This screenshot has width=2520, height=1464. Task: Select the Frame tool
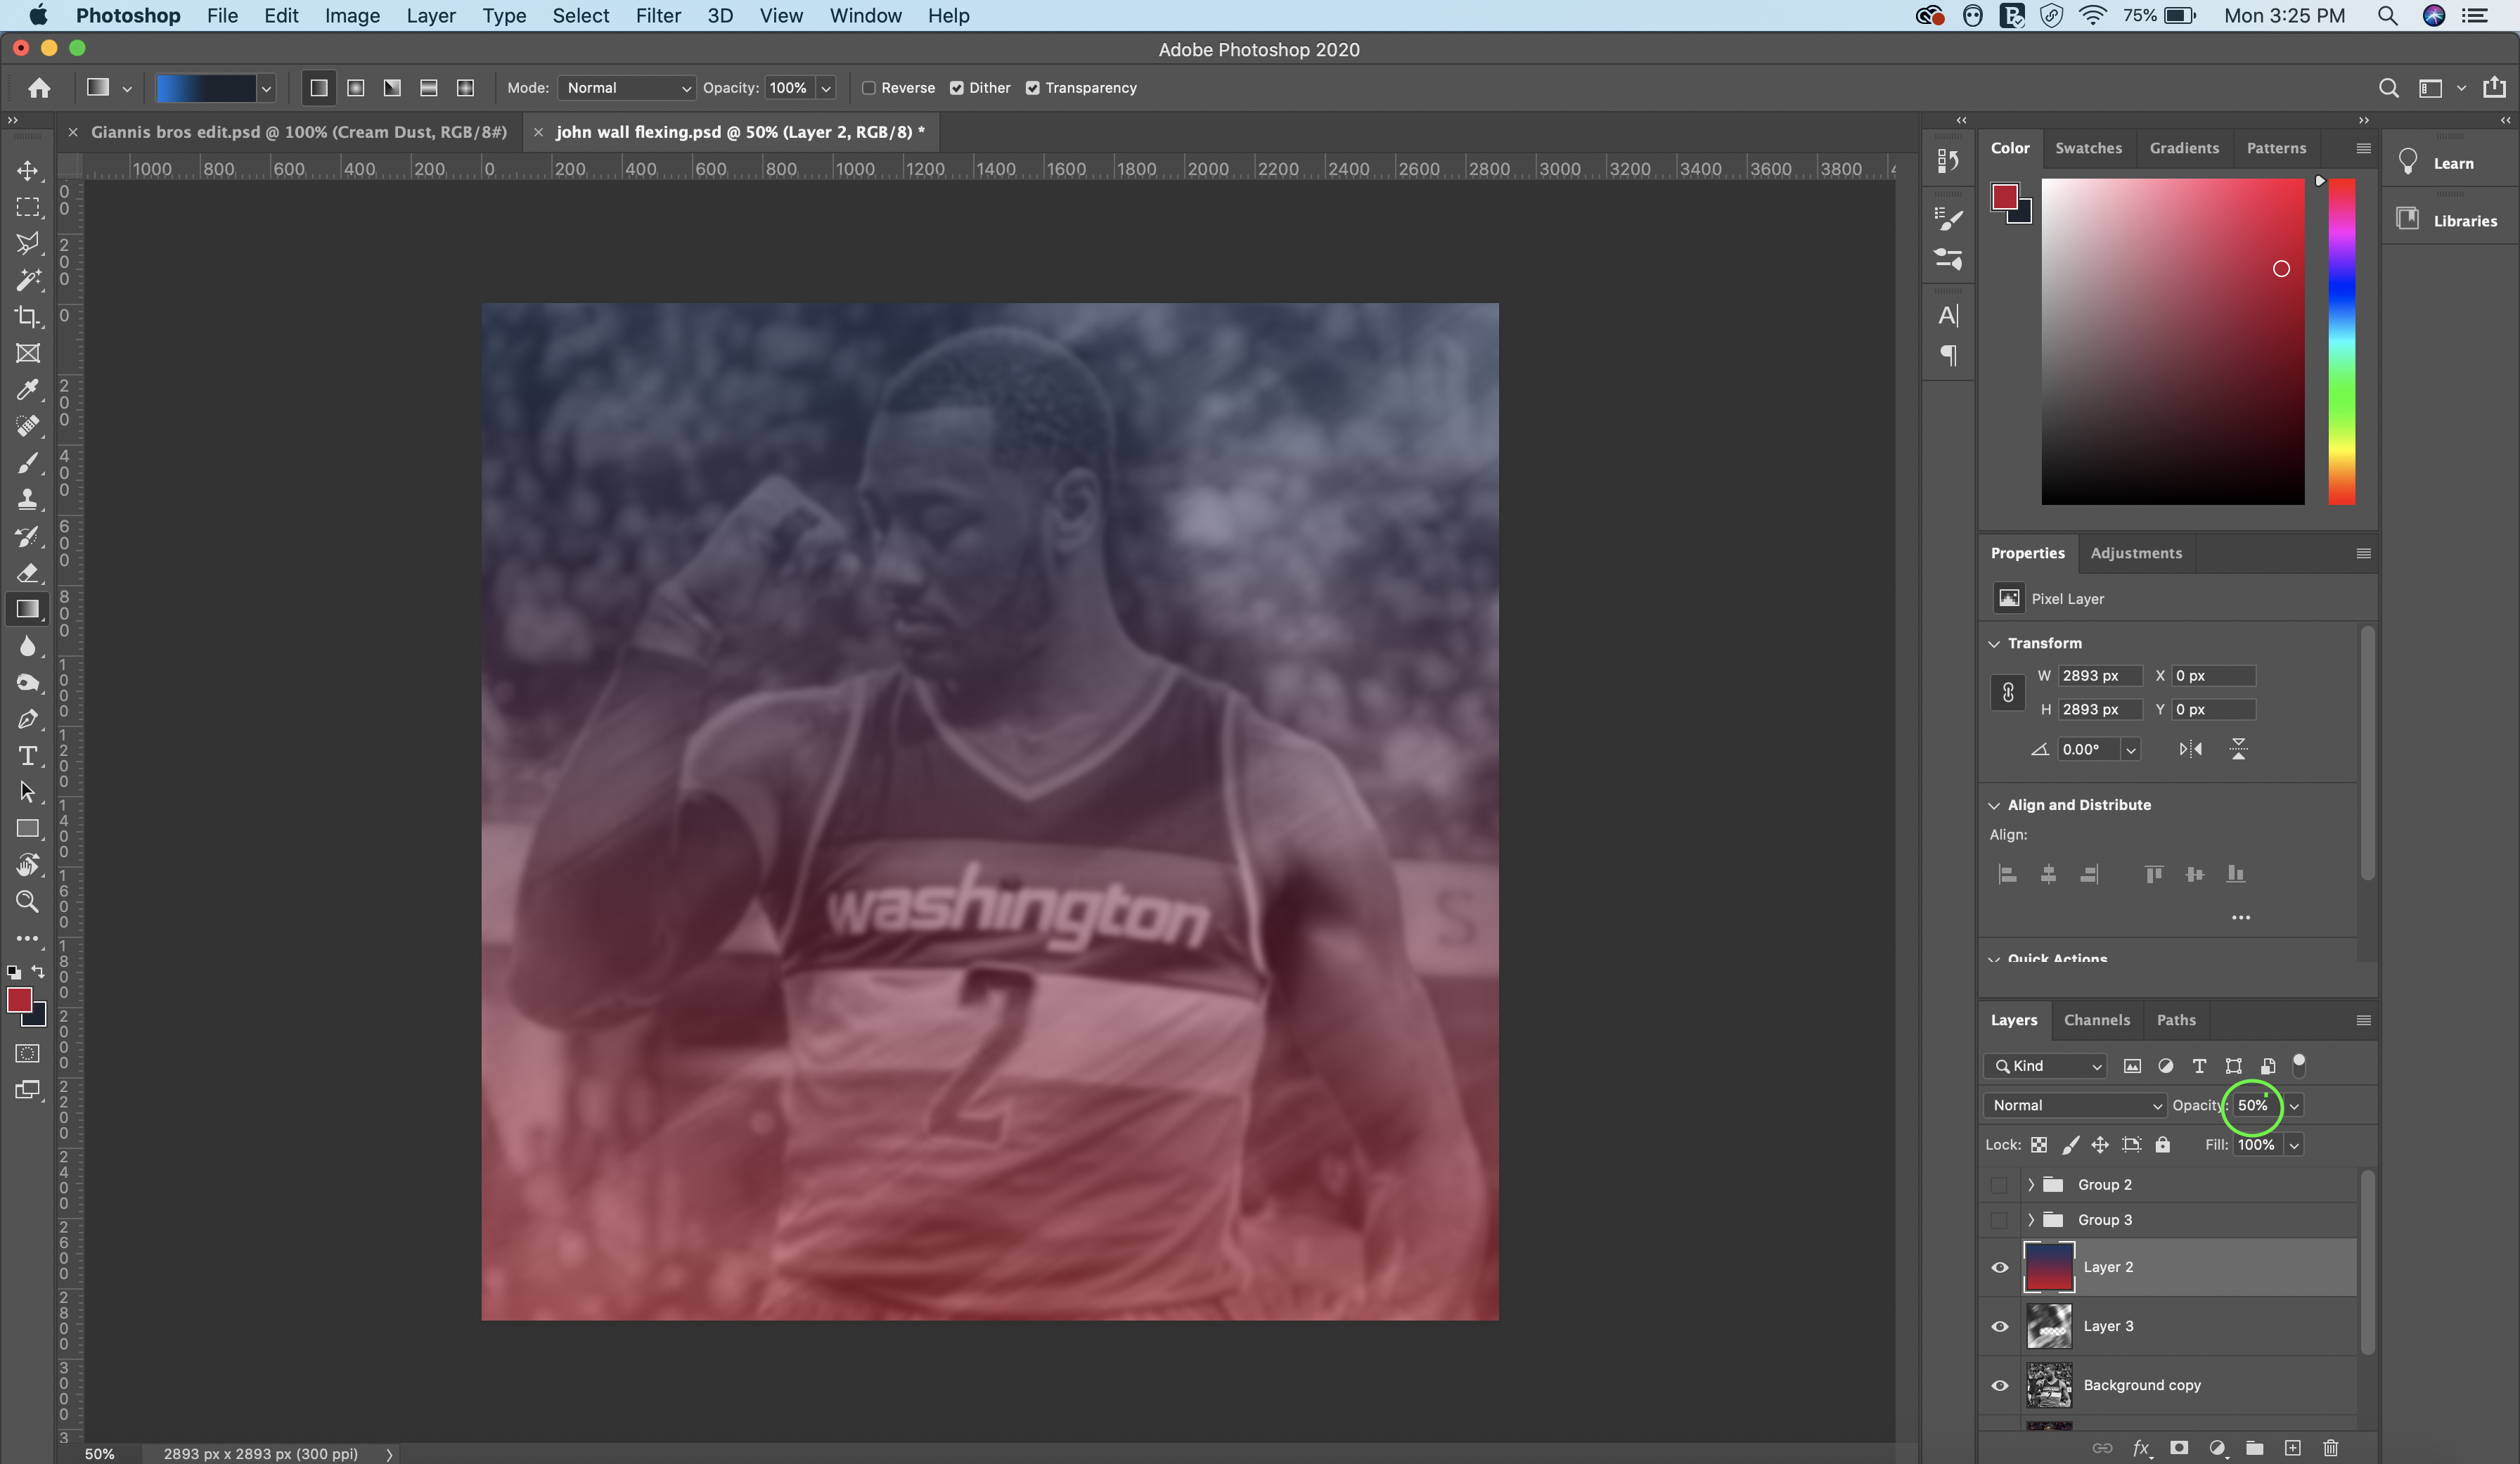pos(28,353)
